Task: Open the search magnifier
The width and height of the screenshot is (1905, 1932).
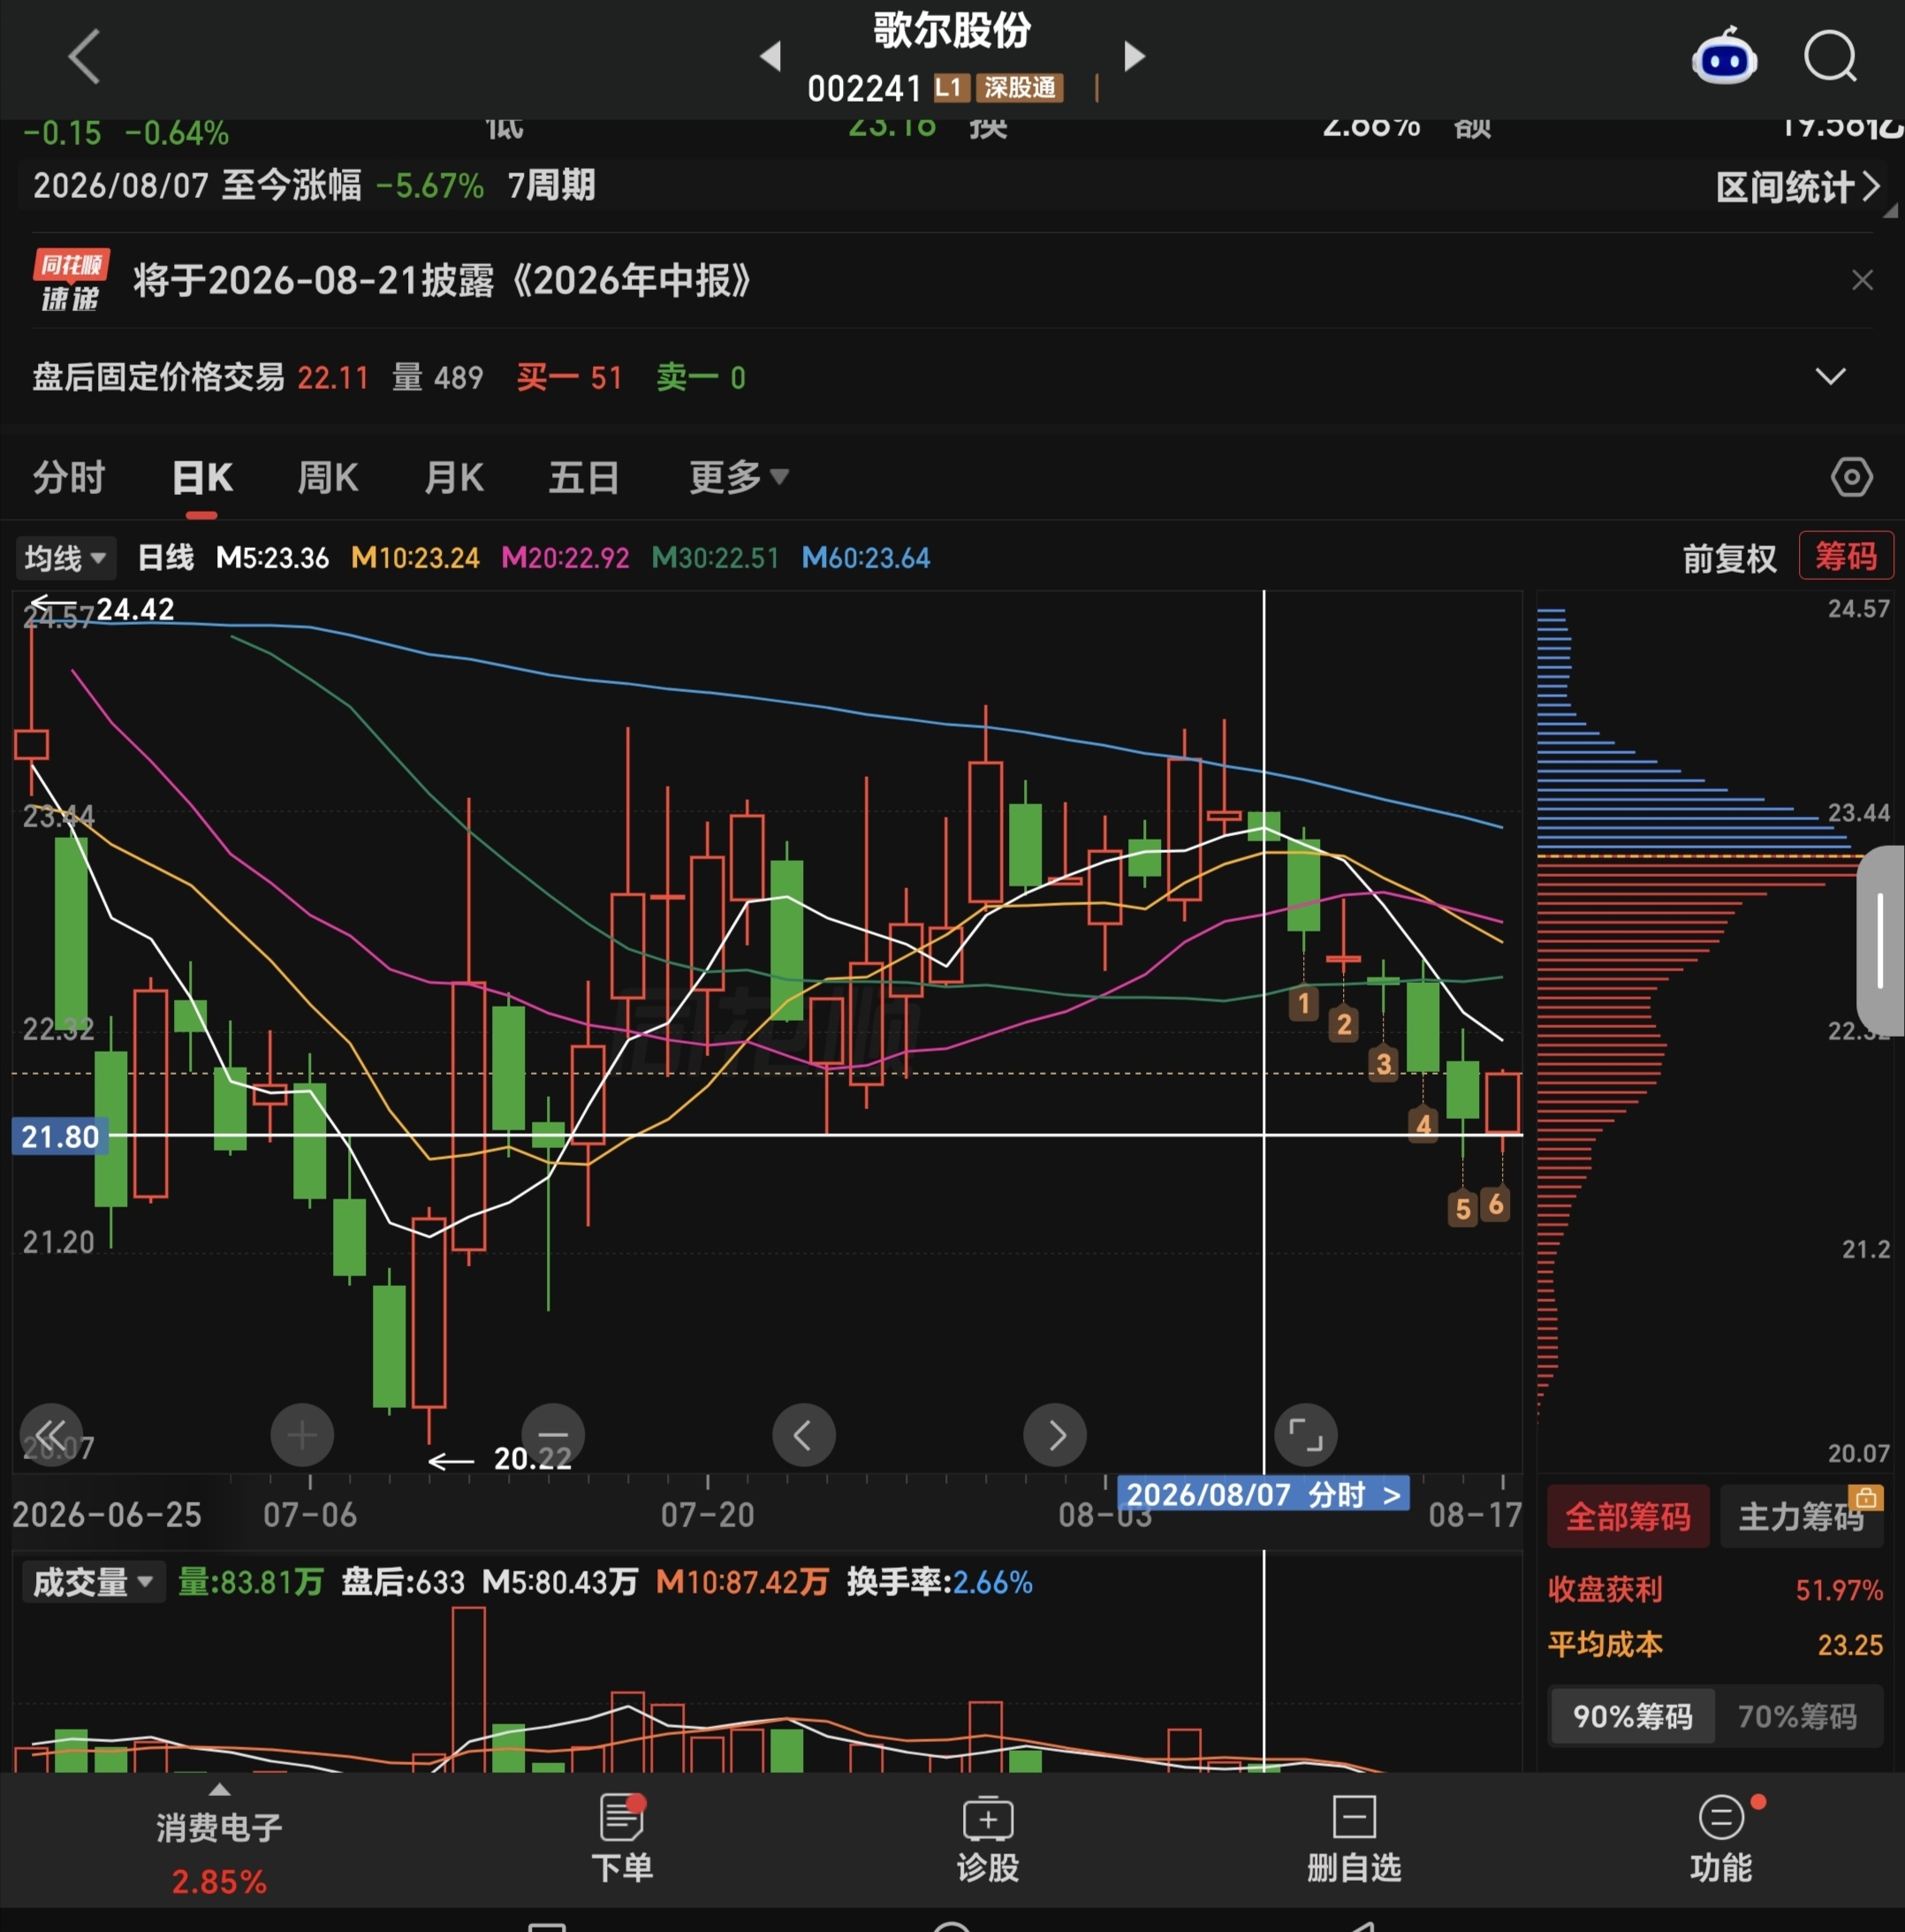Action: (x=1830, y=56)
